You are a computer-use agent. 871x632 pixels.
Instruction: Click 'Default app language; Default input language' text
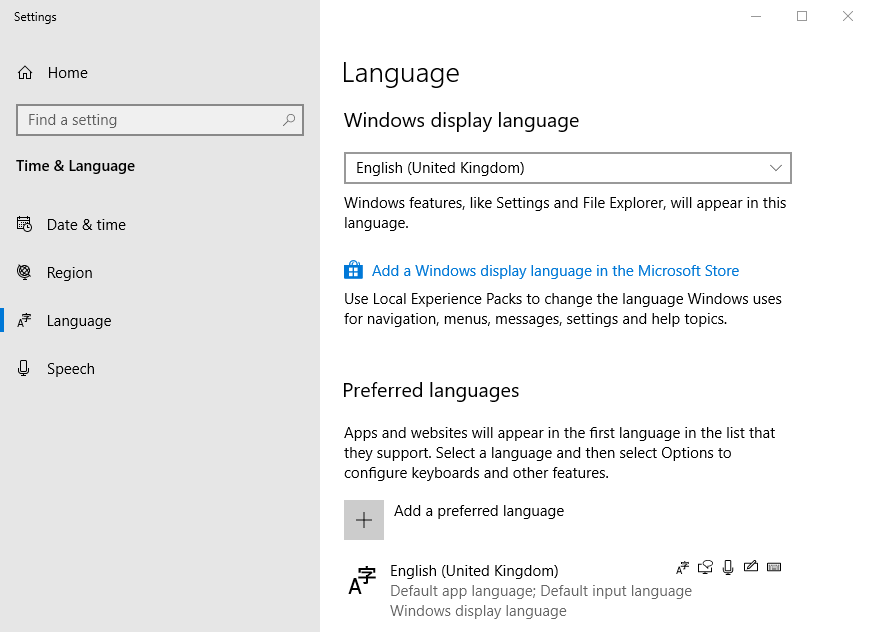(541, 591)
